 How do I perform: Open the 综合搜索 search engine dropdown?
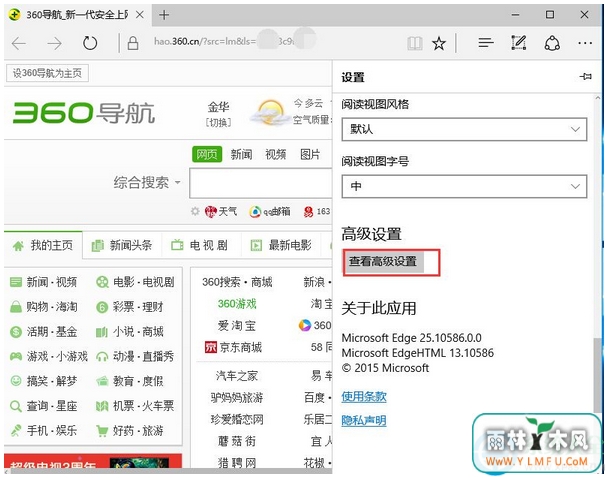coord(147,182)
